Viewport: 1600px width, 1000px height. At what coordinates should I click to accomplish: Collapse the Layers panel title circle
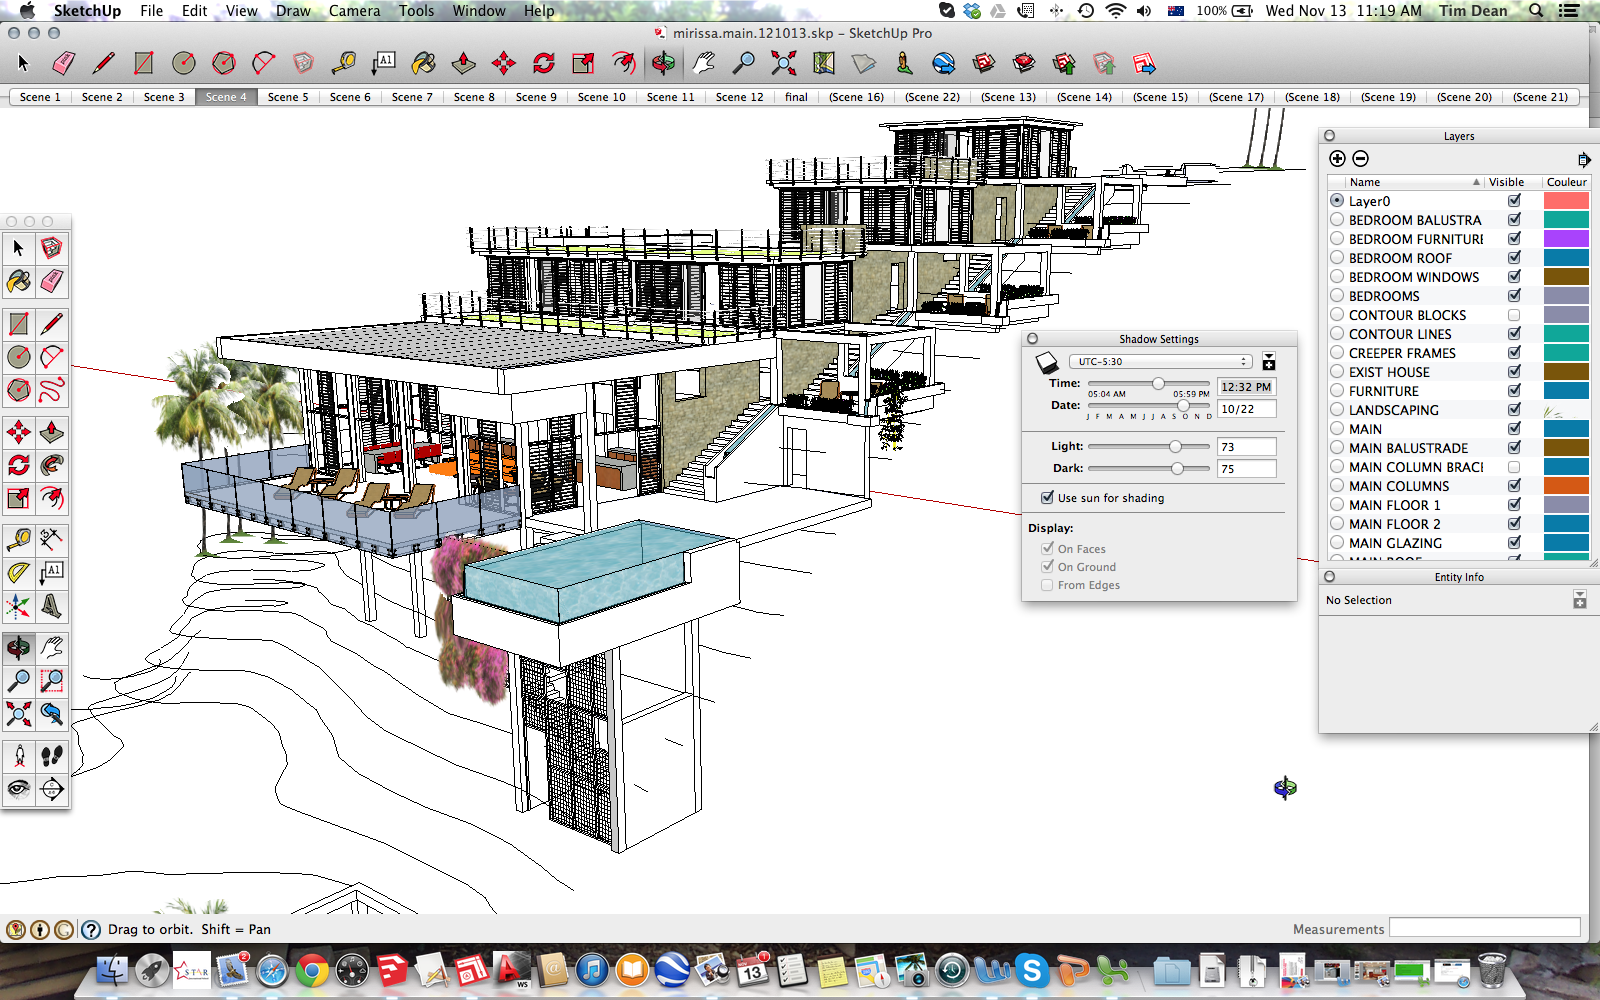pyautogui.click(x=1329, y=136)
